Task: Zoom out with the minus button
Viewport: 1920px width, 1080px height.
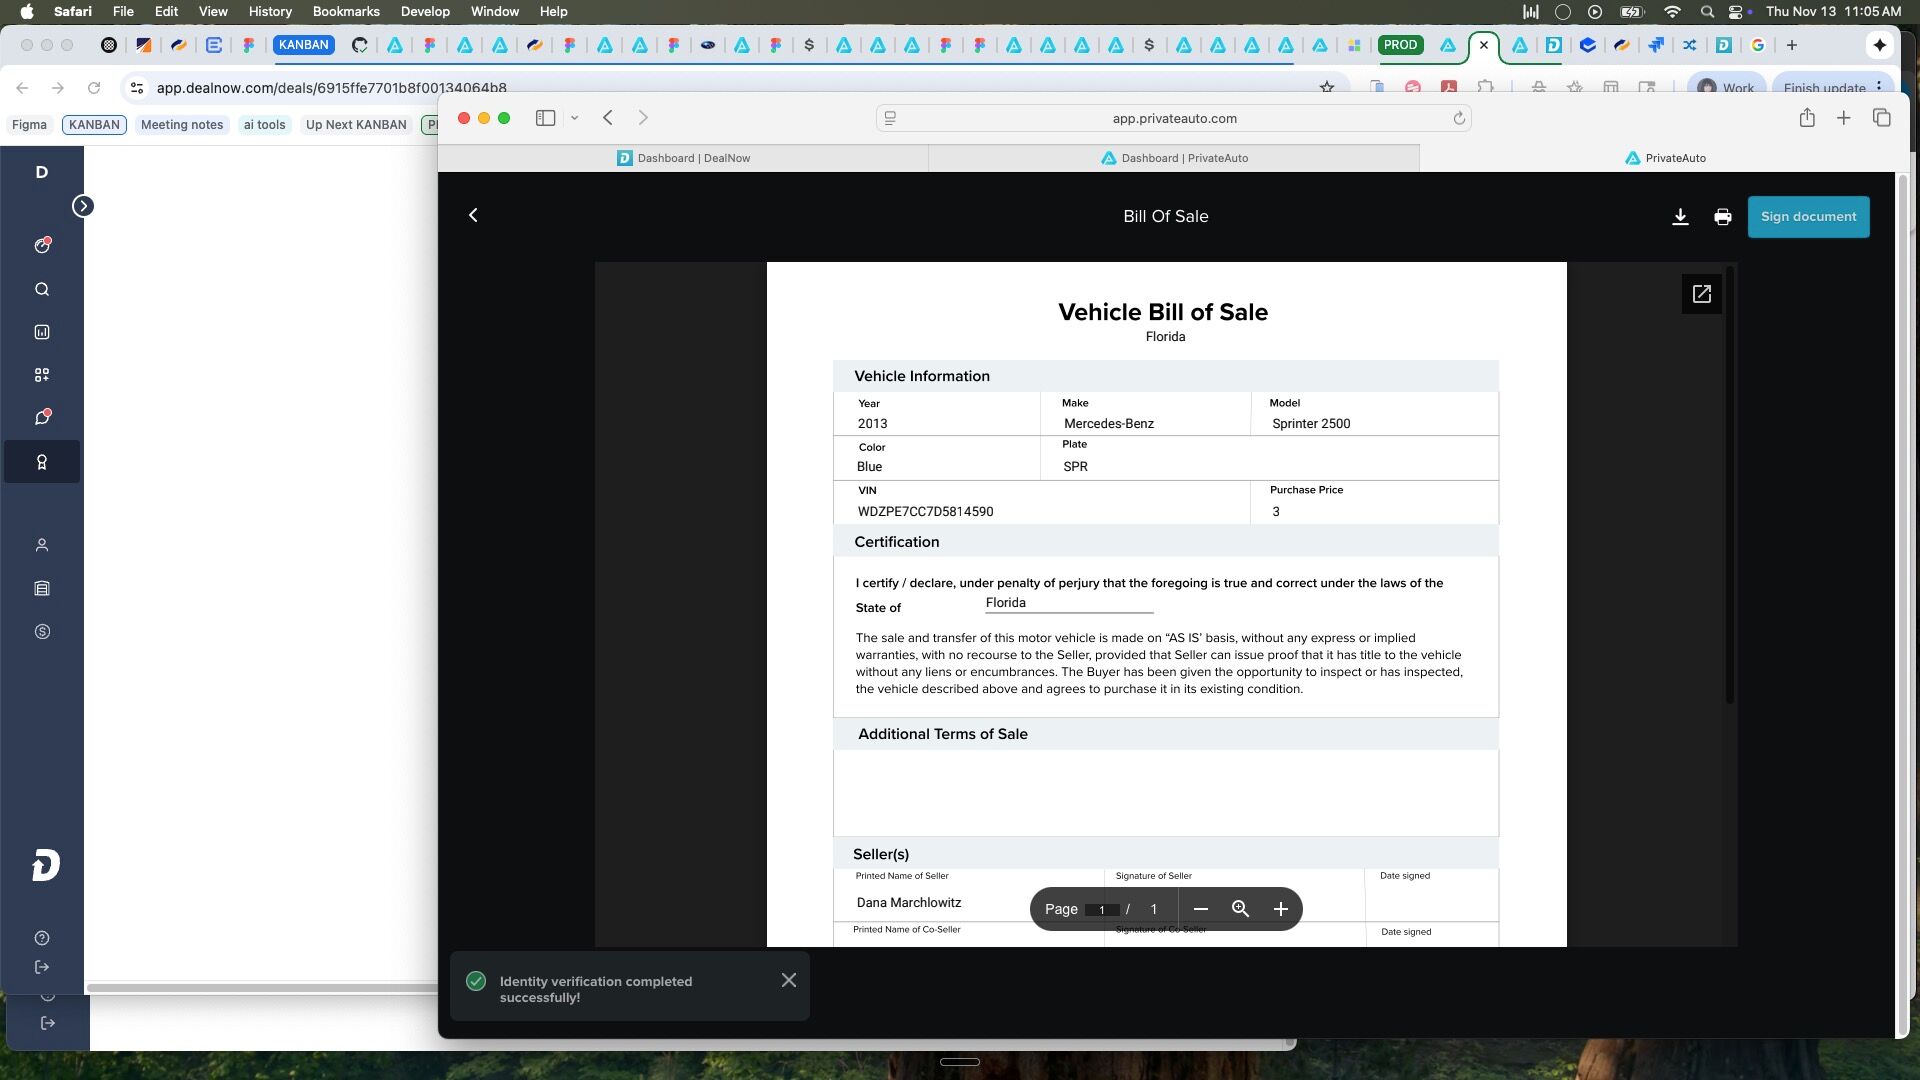Action: 1201,909
